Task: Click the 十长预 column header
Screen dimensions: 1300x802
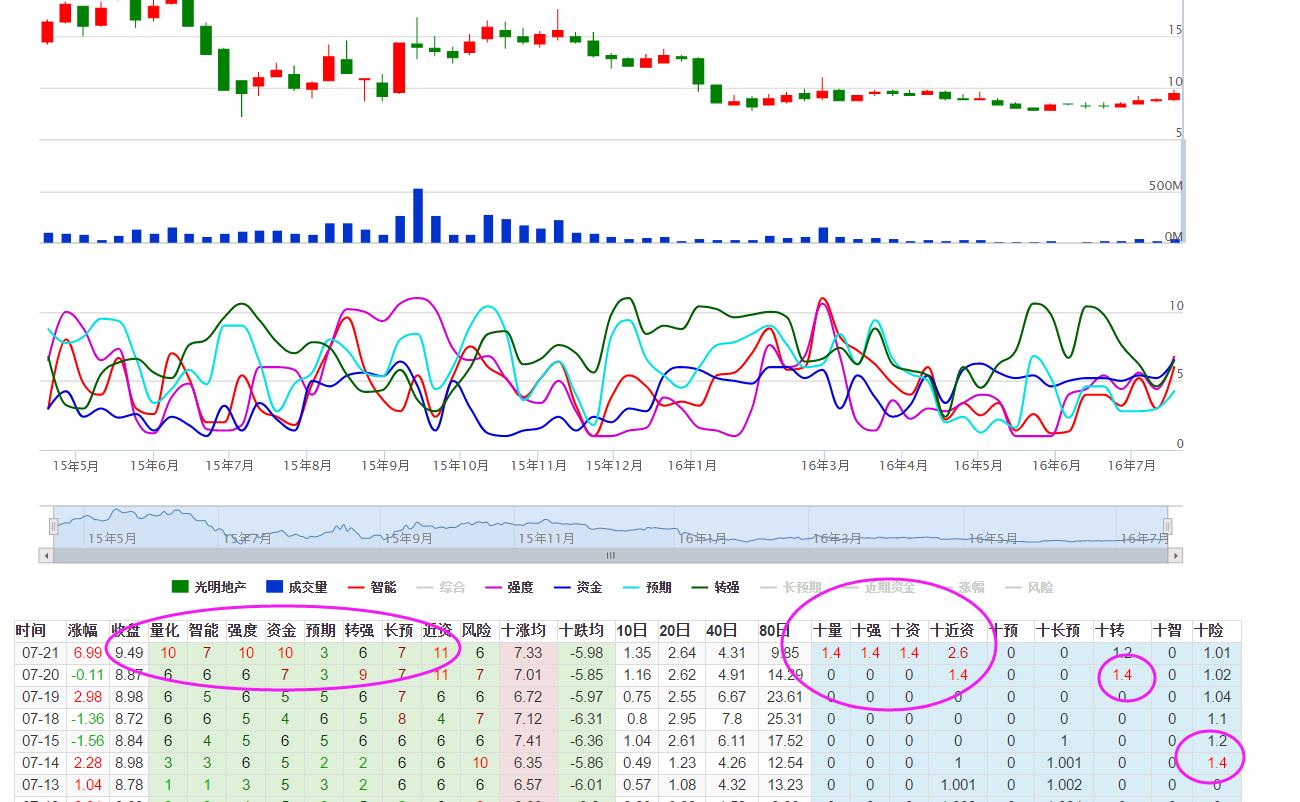Action: coord(1058,630)
